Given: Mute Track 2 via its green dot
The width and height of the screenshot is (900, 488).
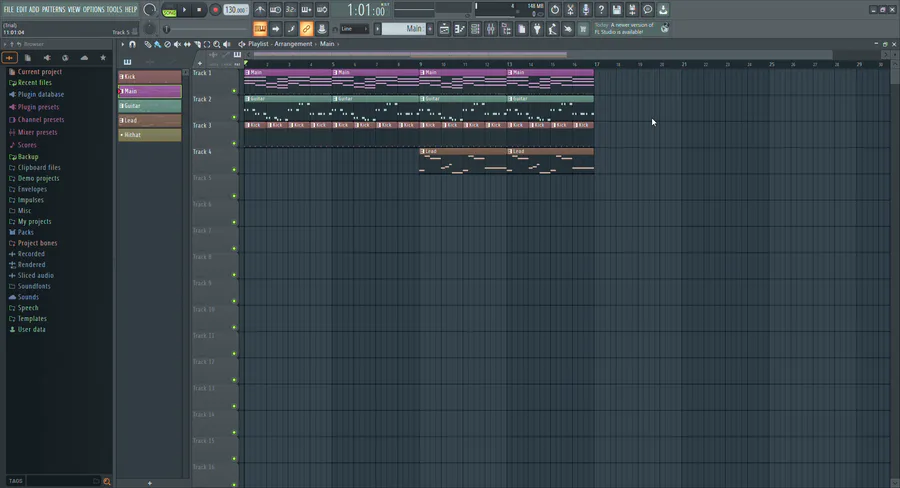Looking at the screenshot, I should [x=234, y=117].
